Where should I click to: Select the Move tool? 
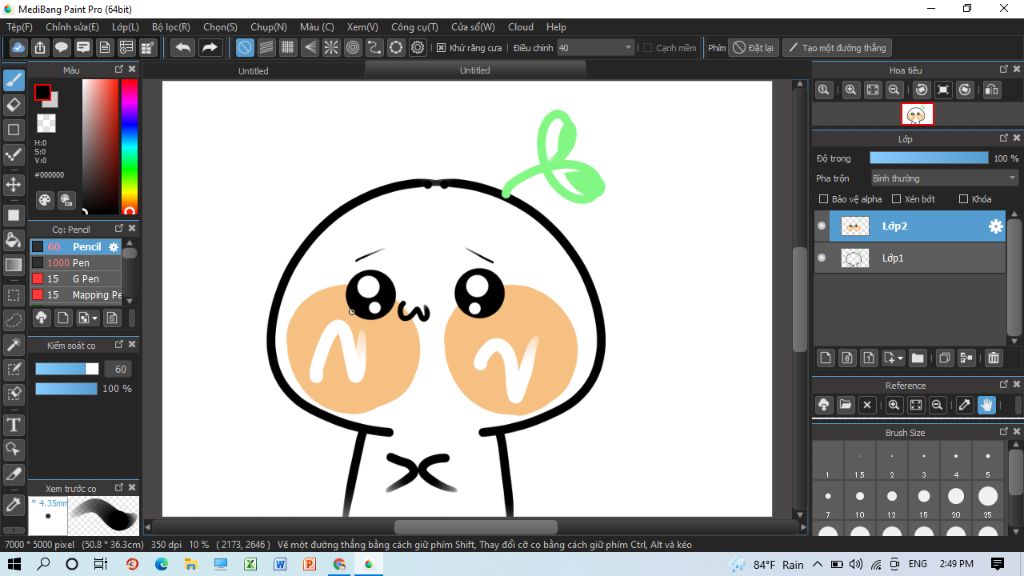(14, 185)
